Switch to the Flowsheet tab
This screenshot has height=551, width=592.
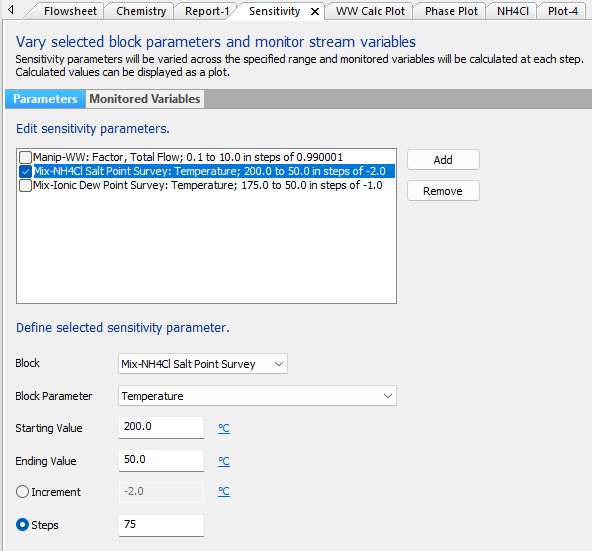(70, 11)
